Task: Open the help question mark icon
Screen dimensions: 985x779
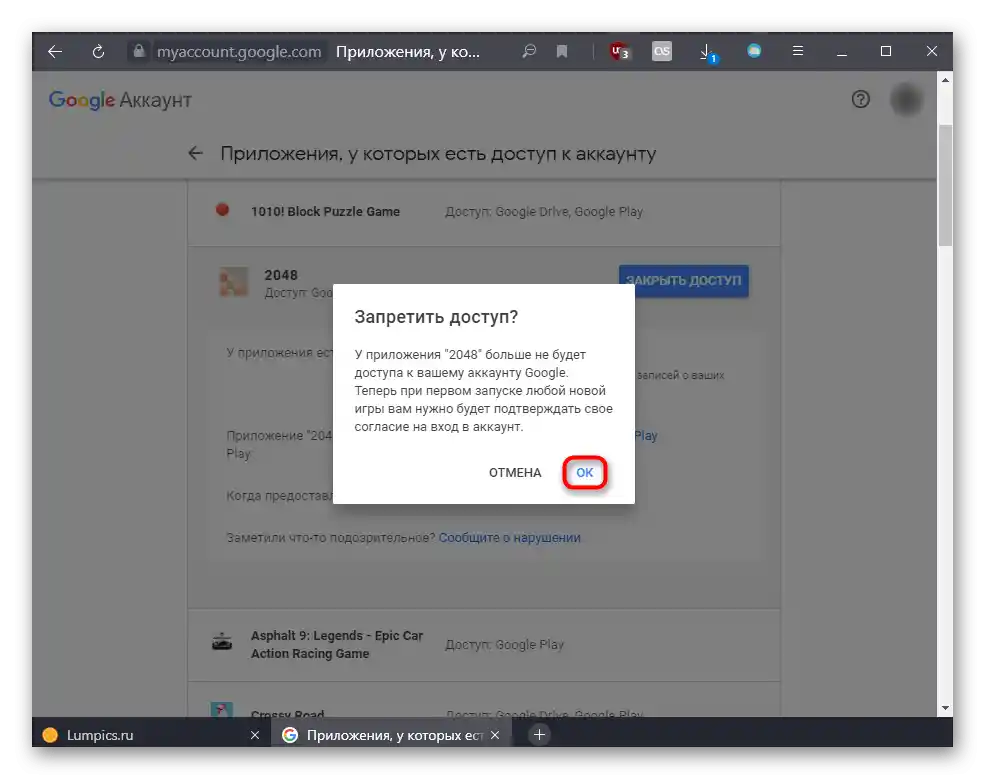Action: [861, 99]
